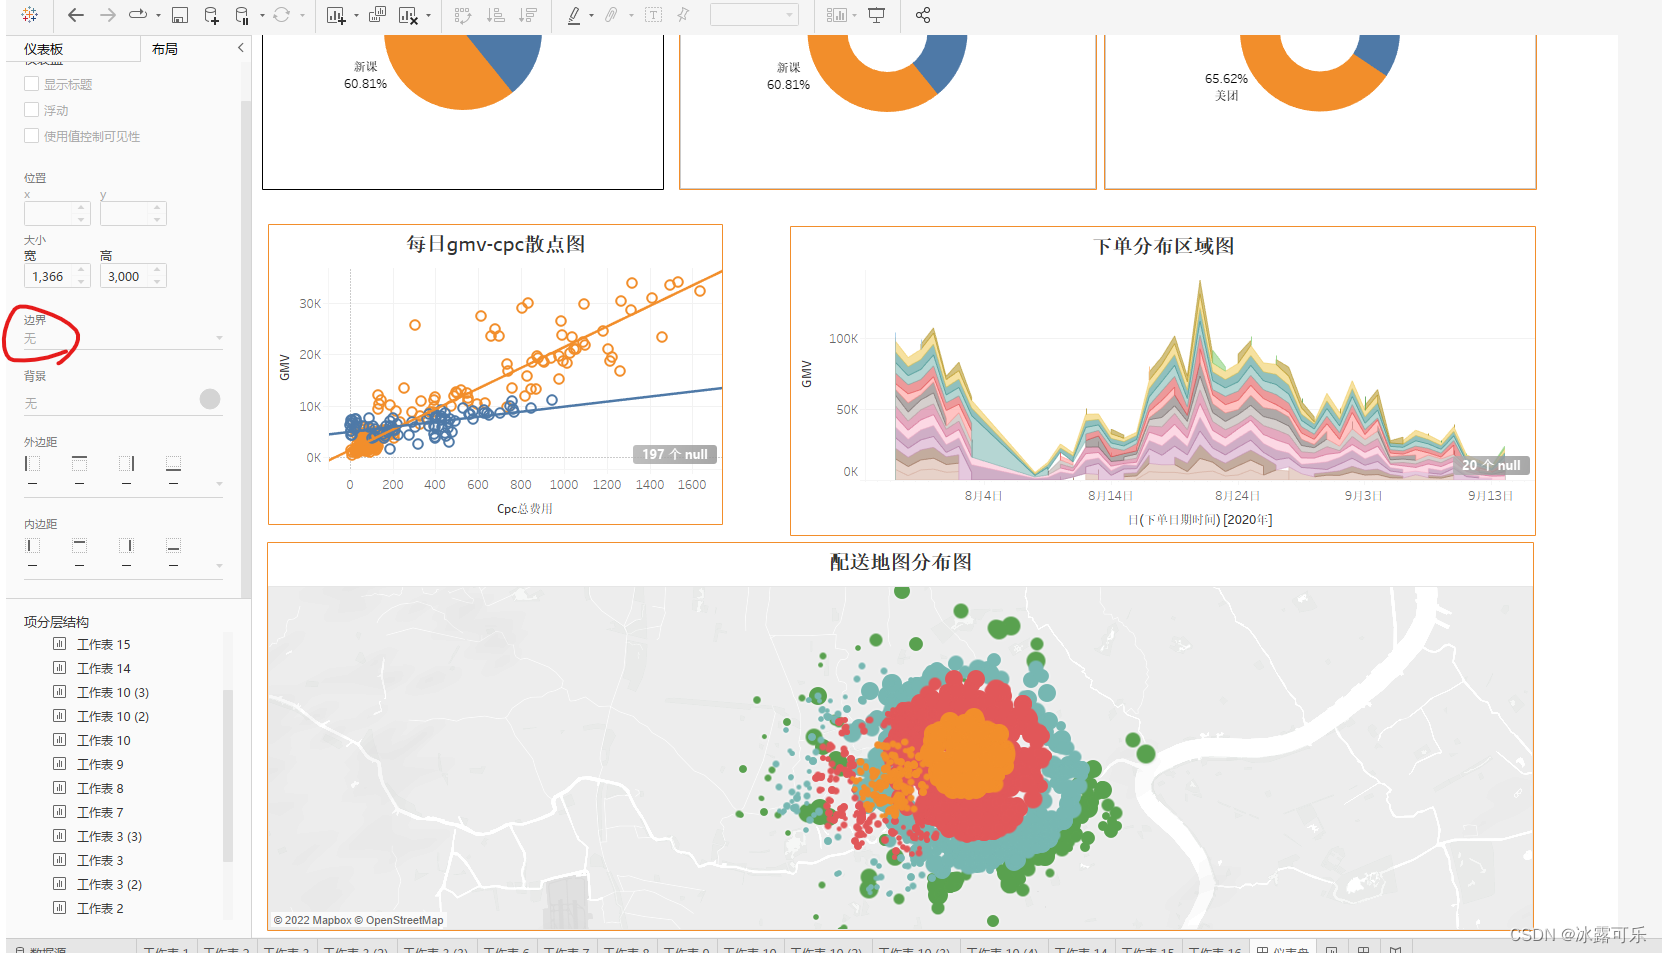Select 工作表 9 in item hierarchy

pos(100,765)
